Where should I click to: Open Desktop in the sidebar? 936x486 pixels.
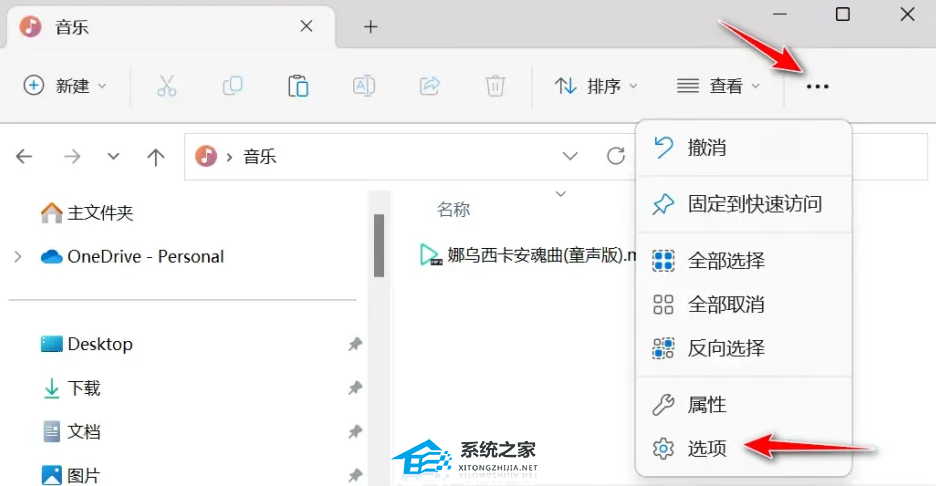coord(87,344)
